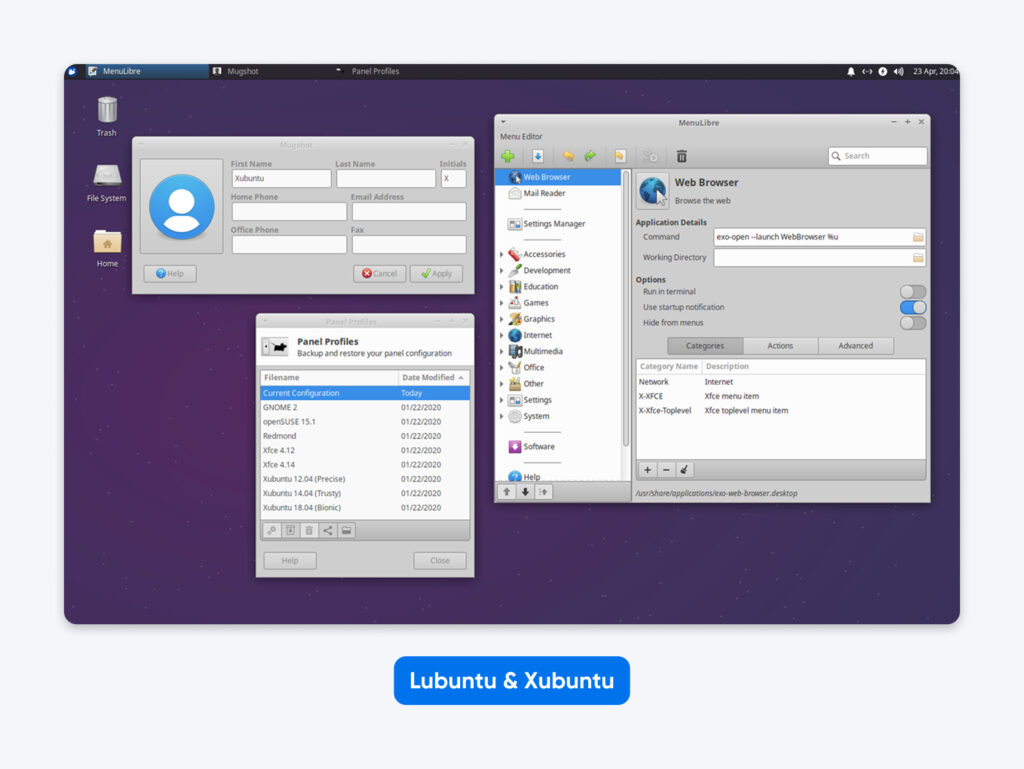Add a new launcher in MenuLibre

[x=508, y=156]
